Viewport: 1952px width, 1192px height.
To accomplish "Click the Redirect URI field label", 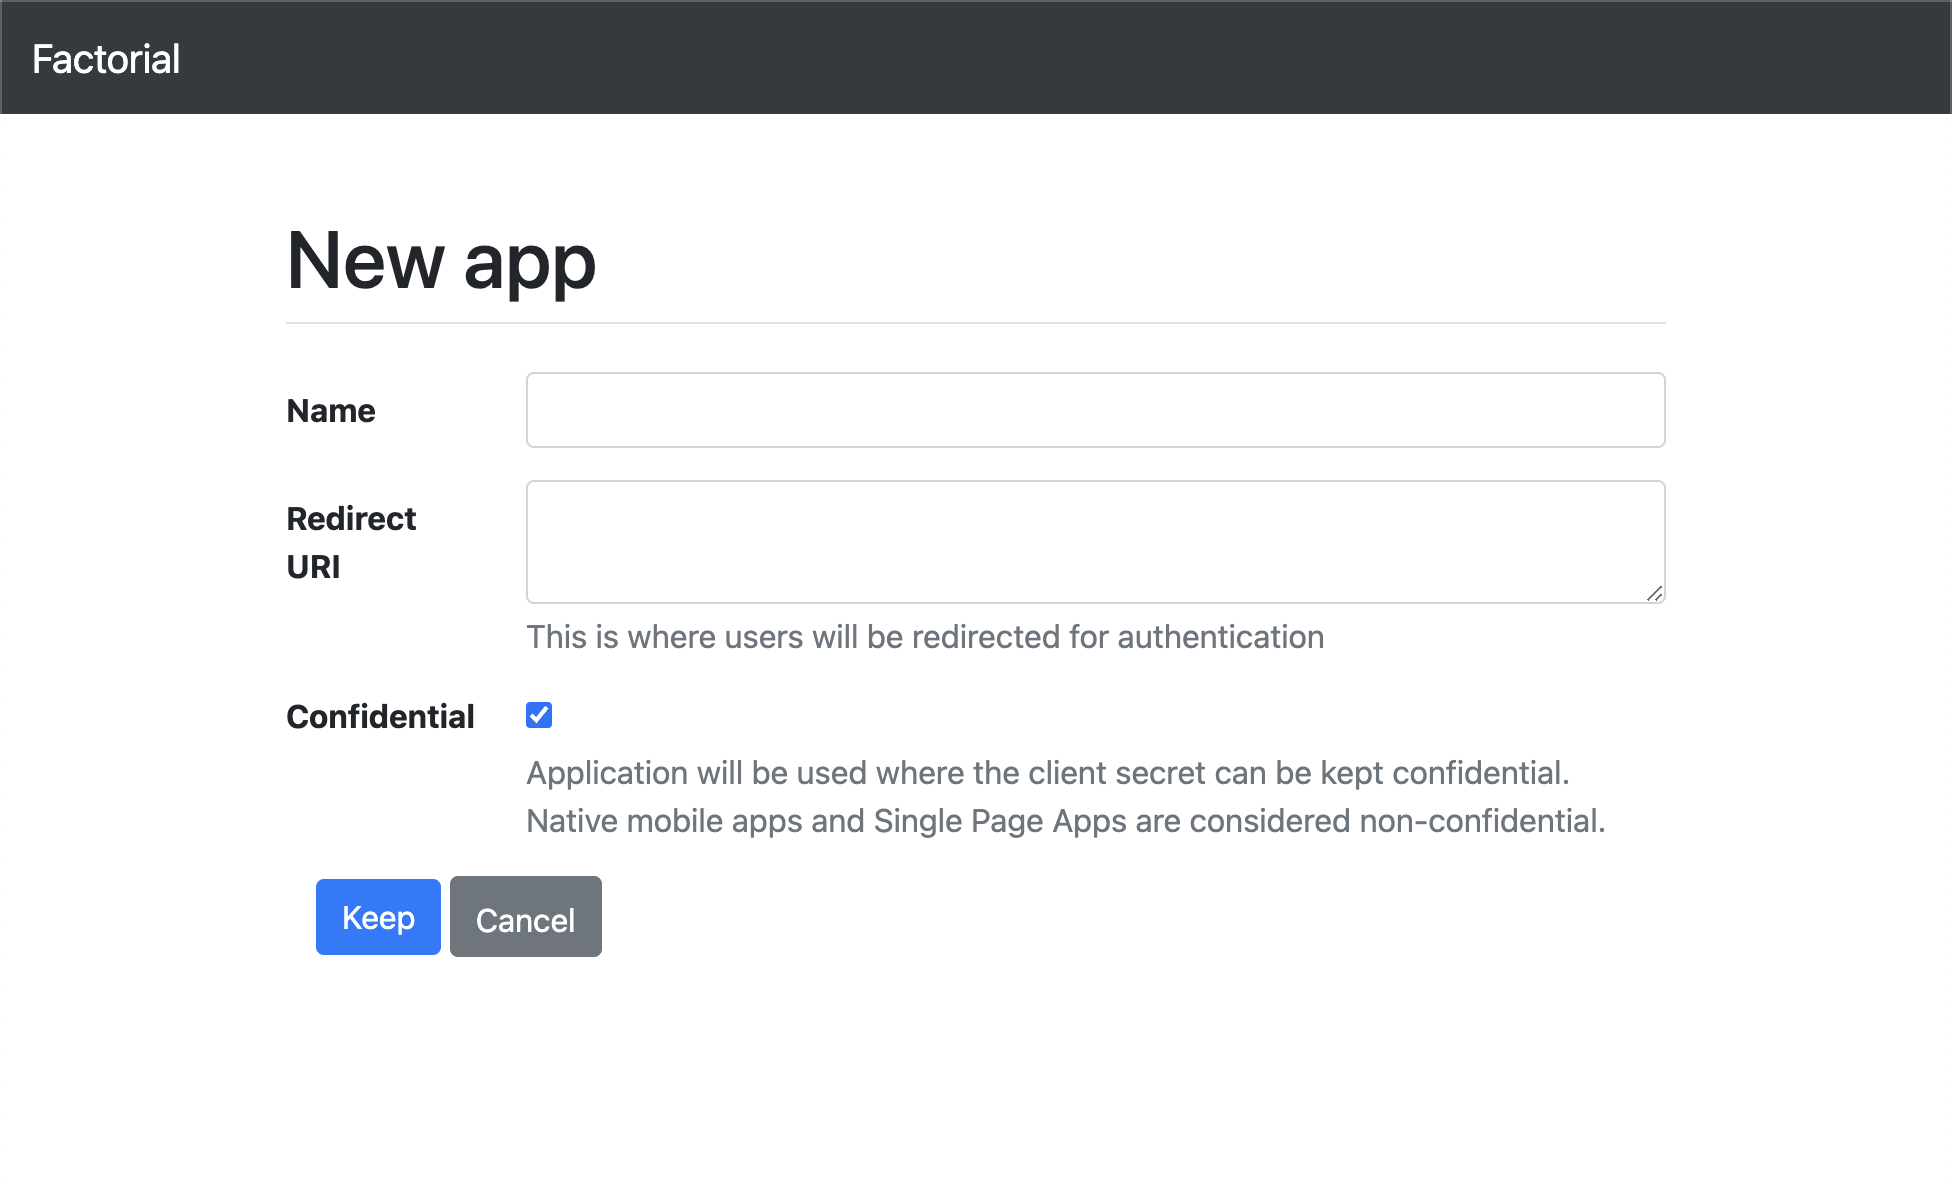I will click(351, 542).
